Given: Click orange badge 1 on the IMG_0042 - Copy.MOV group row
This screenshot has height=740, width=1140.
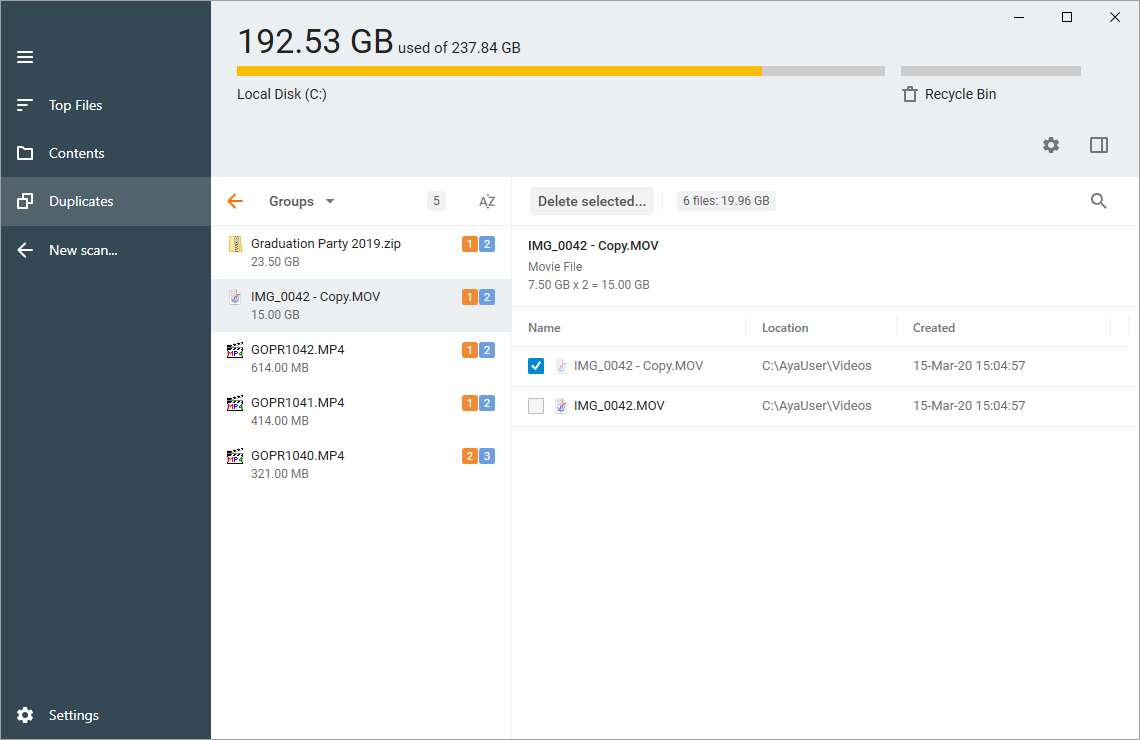Looking at the screenshot, I should (x=470, y=297).
